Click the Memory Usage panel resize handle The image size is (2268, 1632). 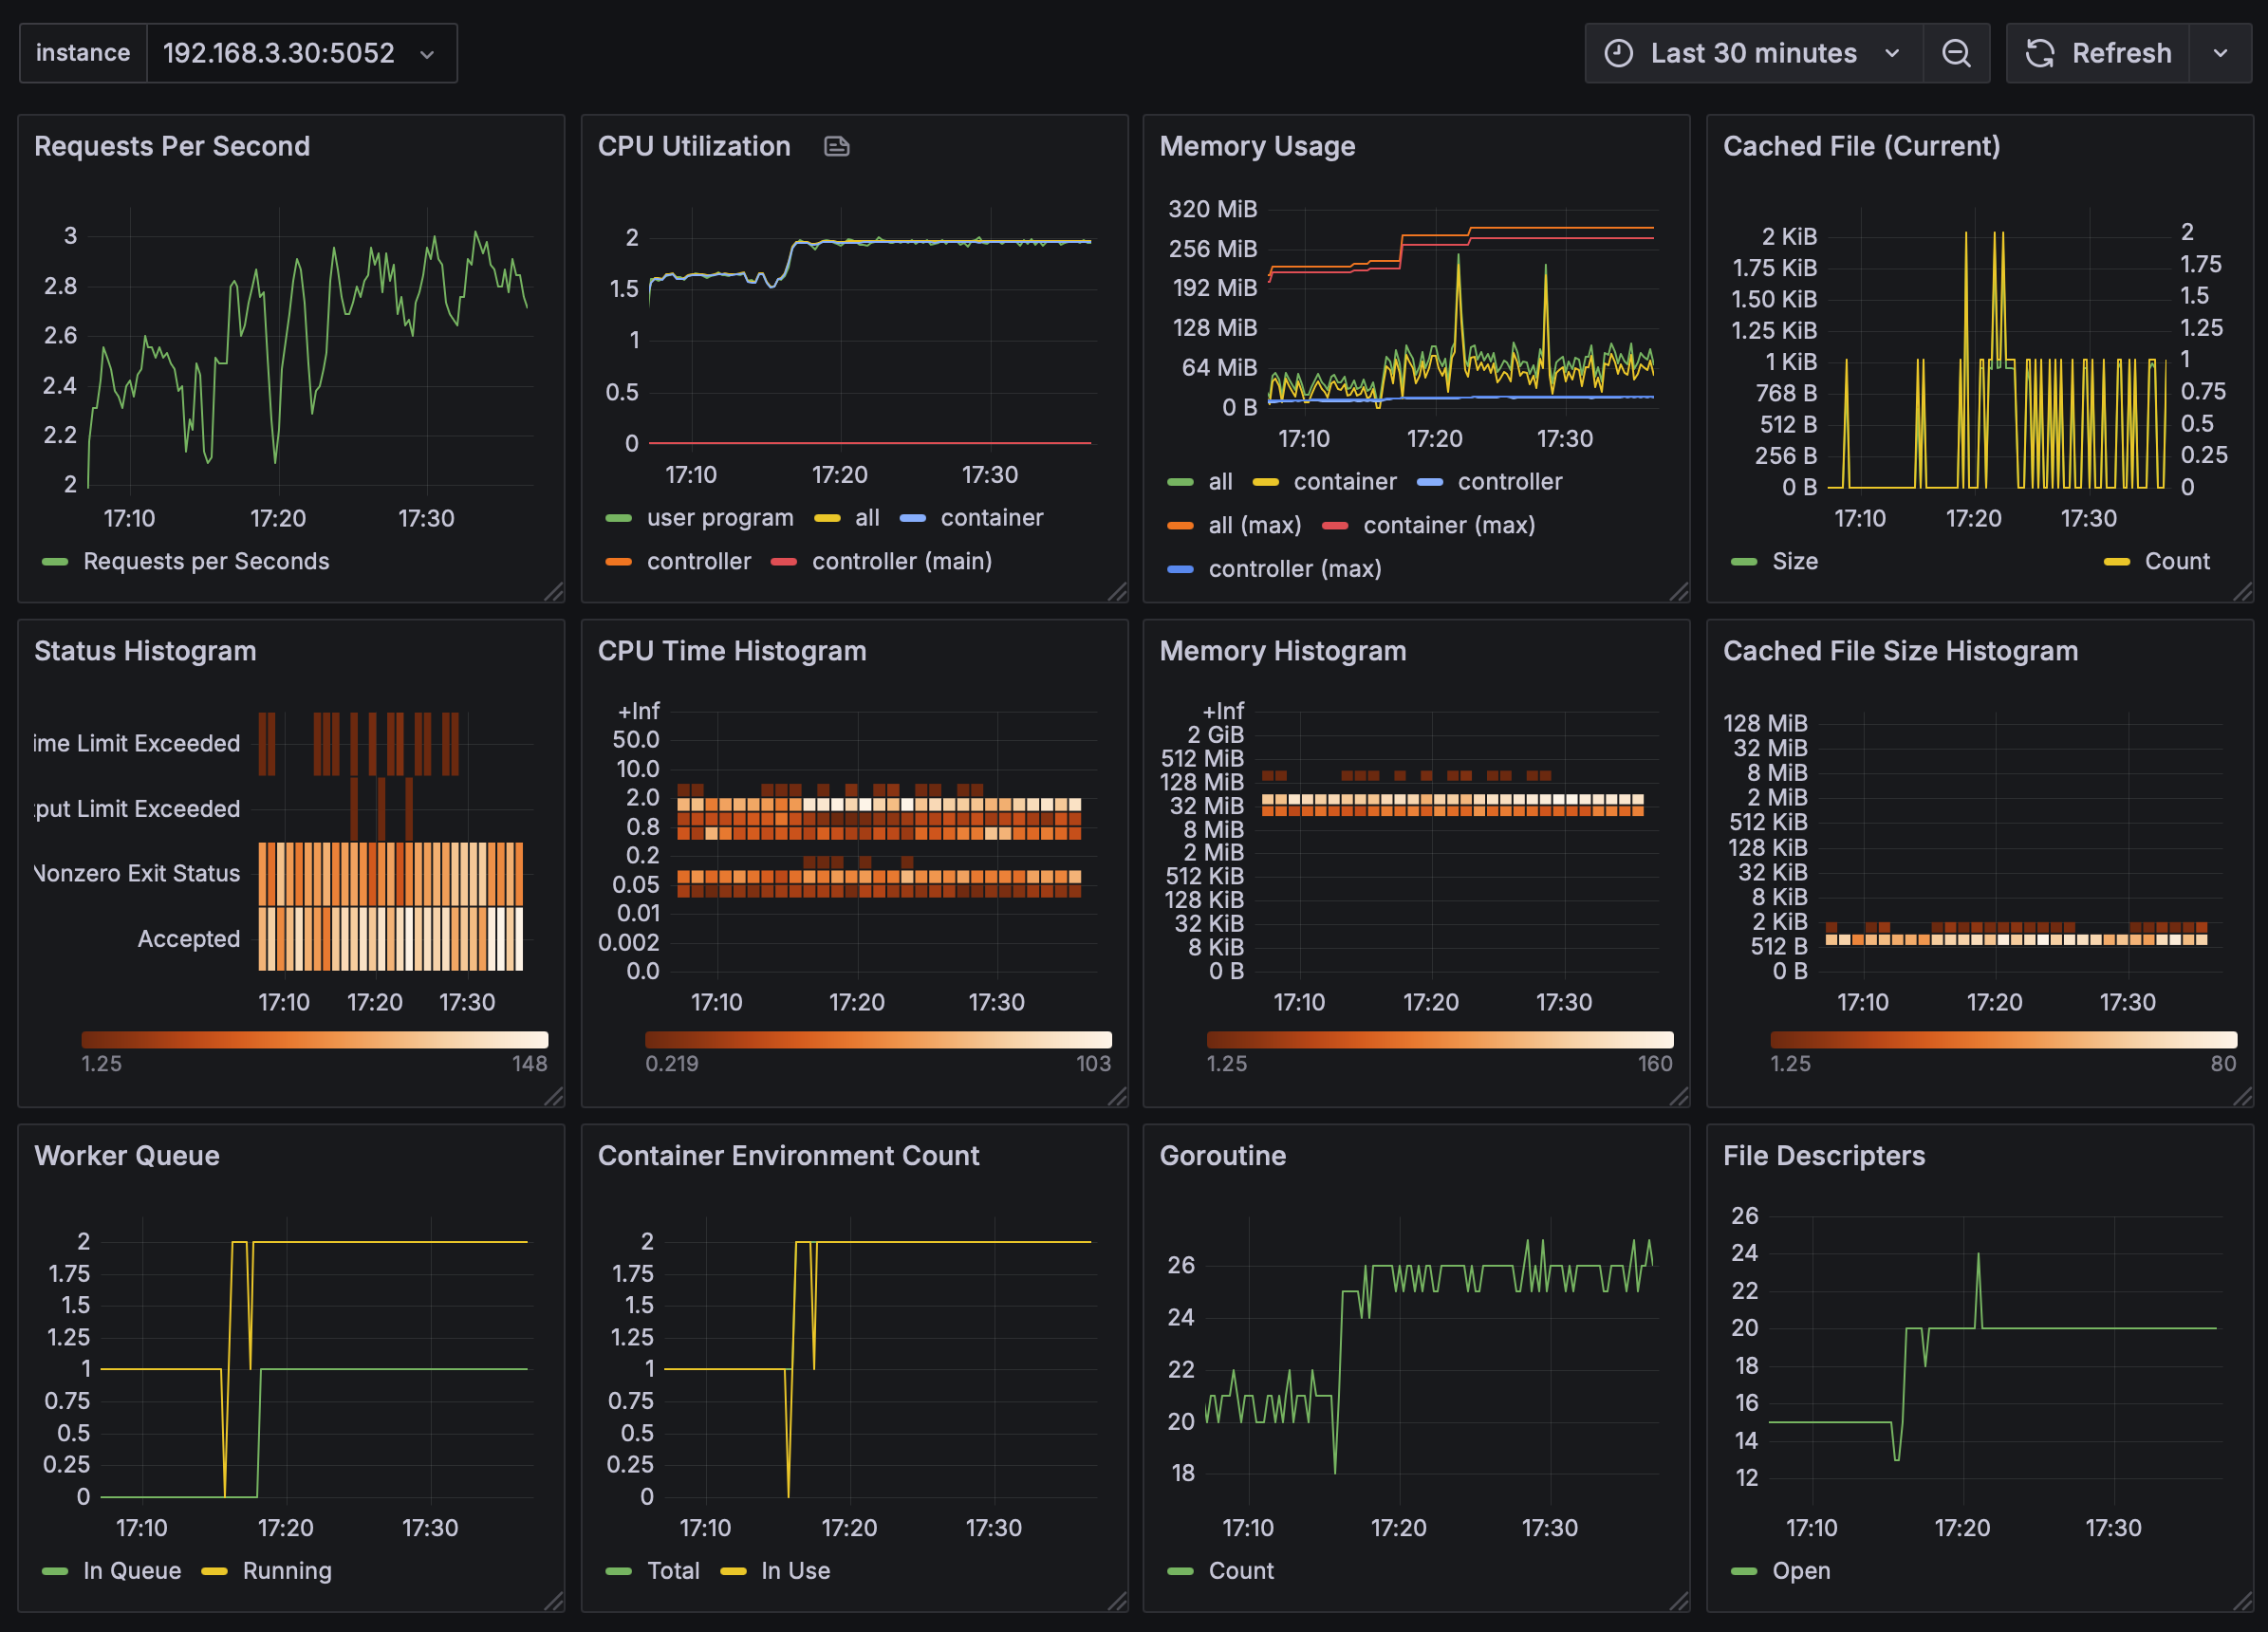point(1679,592)
